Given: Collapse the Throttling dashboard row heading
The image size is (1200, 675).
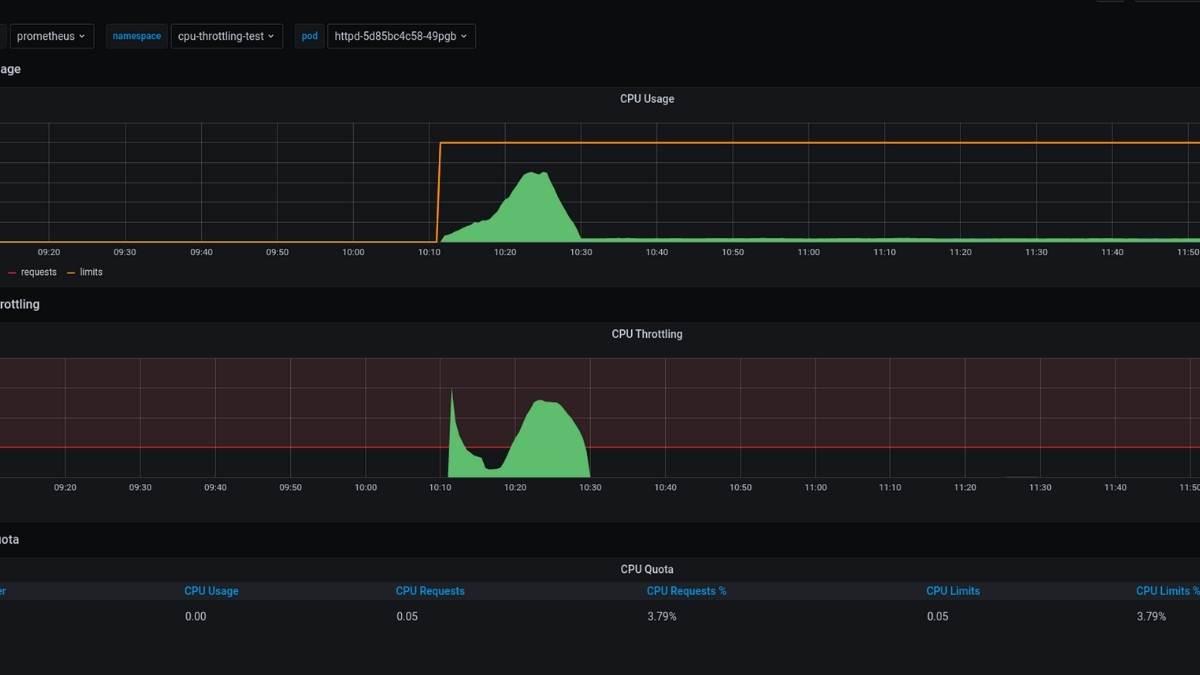Looking at the screenshot, I should (20, 304).
